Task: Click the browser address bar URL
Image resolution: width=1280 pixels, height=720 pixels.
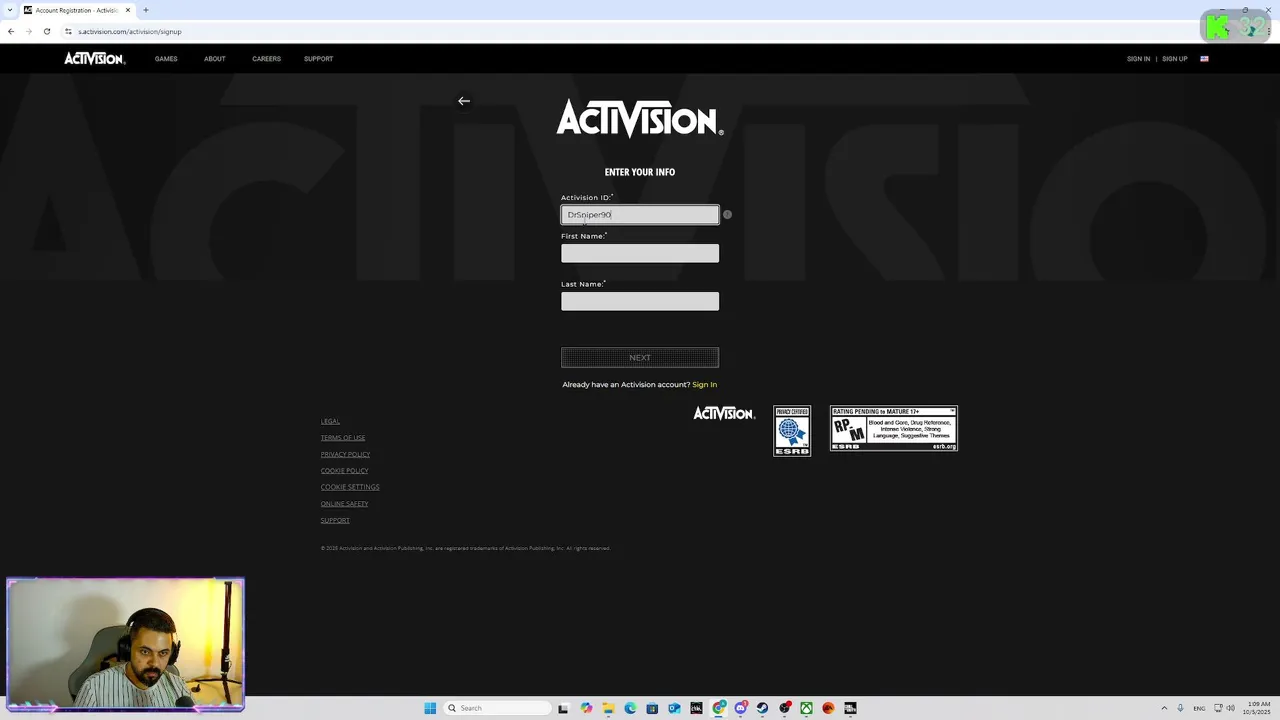Action: [x=130, y=31]
